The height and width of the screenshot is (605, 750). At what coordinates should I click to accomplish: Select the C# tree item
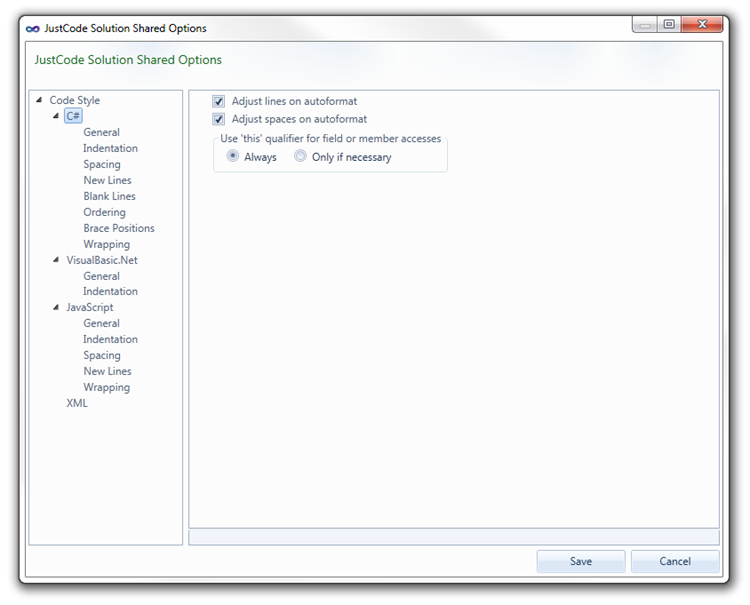(x=73, y=116)
